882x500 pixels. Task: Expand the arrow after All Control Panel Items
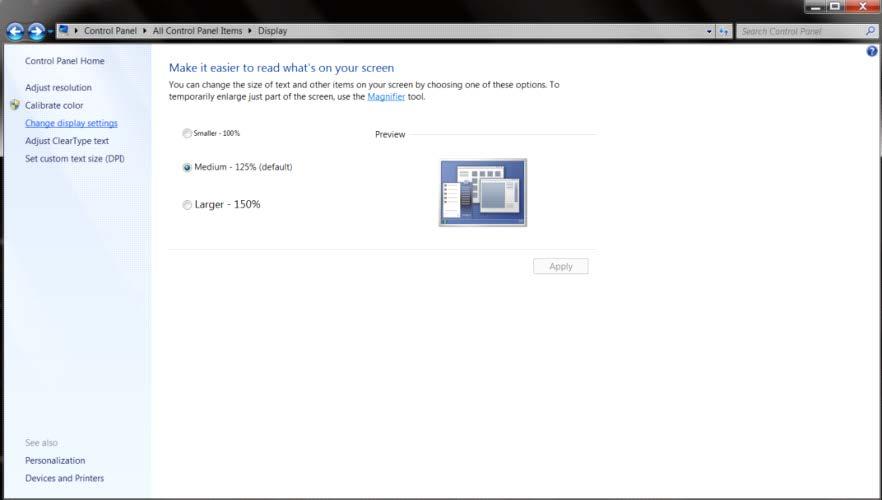click(x=250, y=30)
